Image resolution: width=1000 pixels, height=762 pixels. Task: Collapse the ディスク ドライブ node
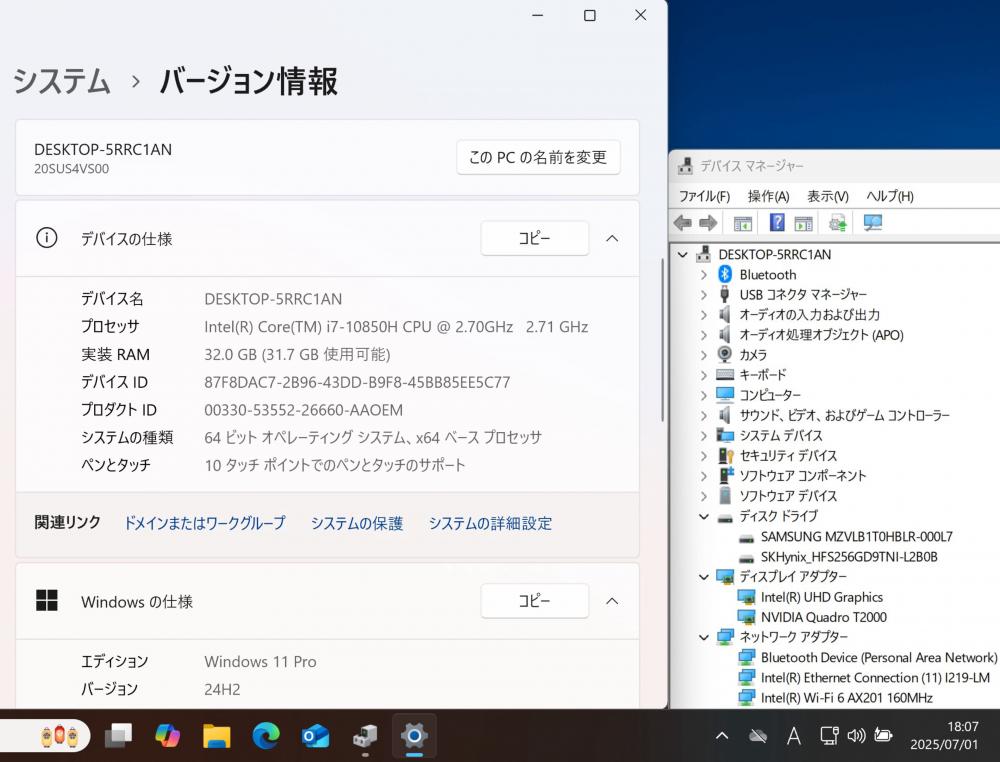[x=703, y=517]
